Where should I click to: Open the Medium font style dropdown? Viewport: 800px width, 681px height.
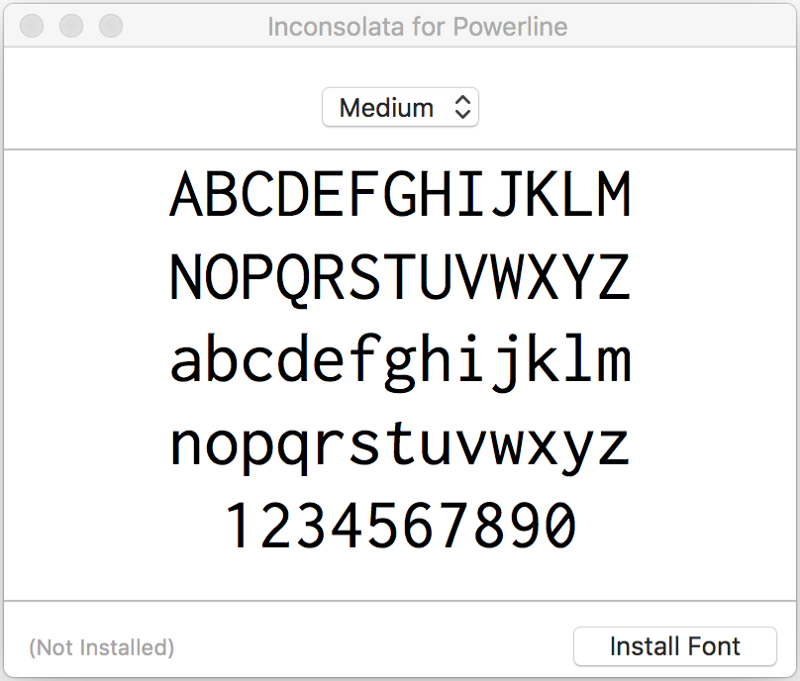pos(401,107)
